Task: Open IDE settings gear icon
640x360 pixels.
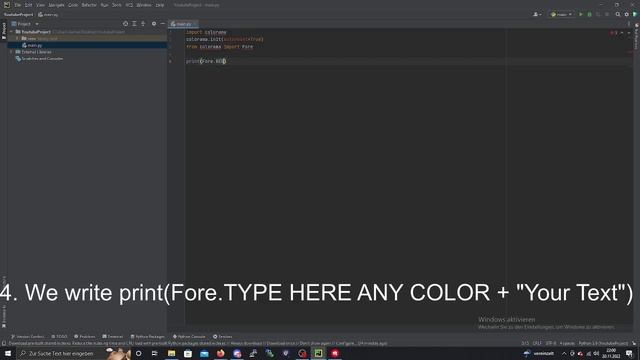Action: 627,14
